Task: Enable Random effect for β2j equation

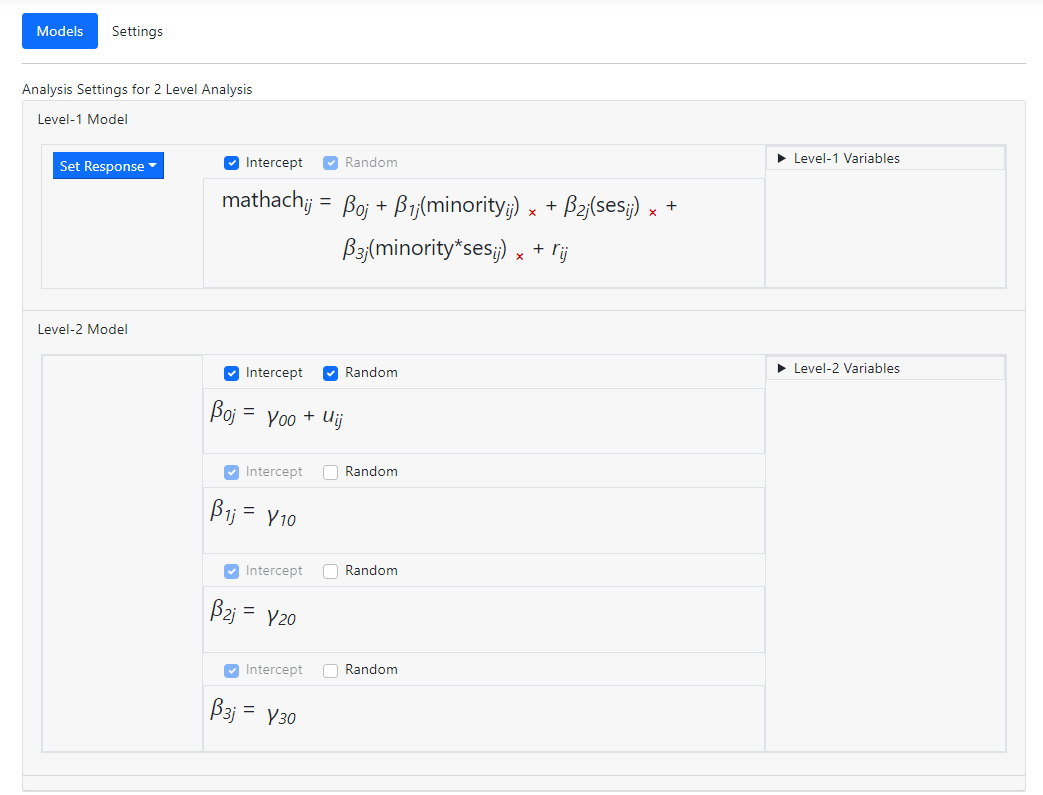Action: (331, 571)
